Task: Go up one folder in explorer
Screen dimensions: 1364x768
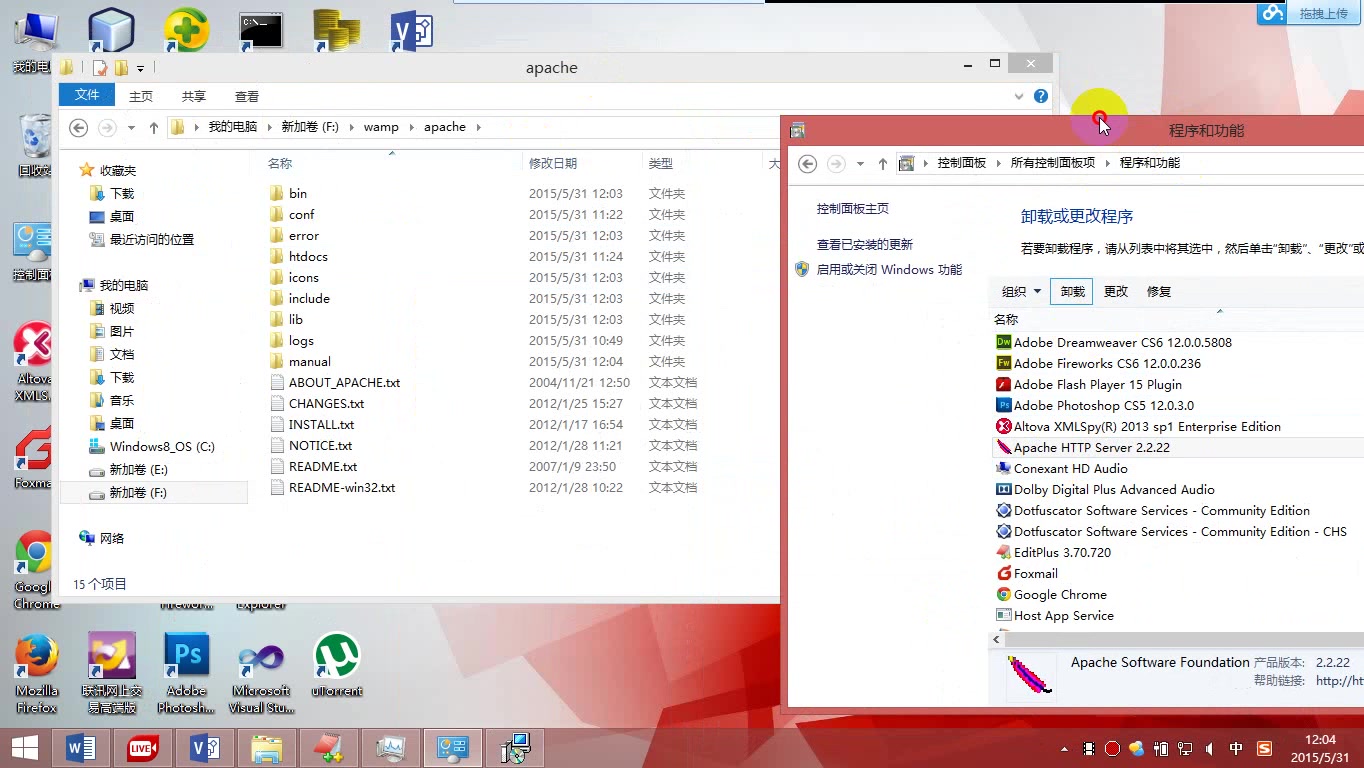Action: [x=153, y=127]
